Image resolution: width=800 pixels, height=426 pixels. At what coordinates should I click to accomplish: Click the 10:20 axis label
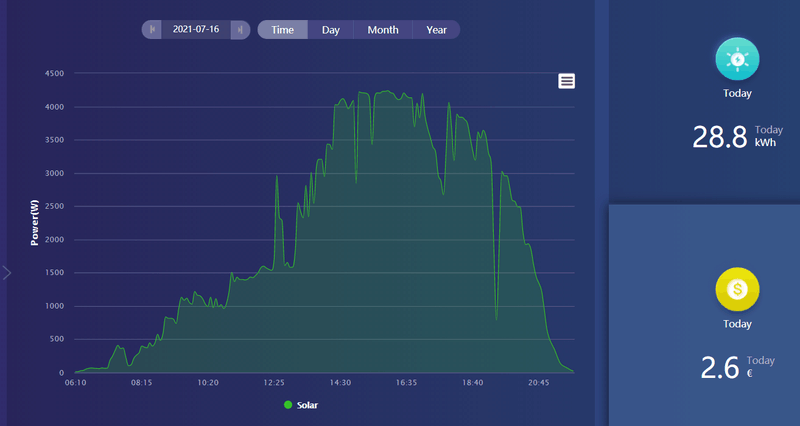point(208,383)
